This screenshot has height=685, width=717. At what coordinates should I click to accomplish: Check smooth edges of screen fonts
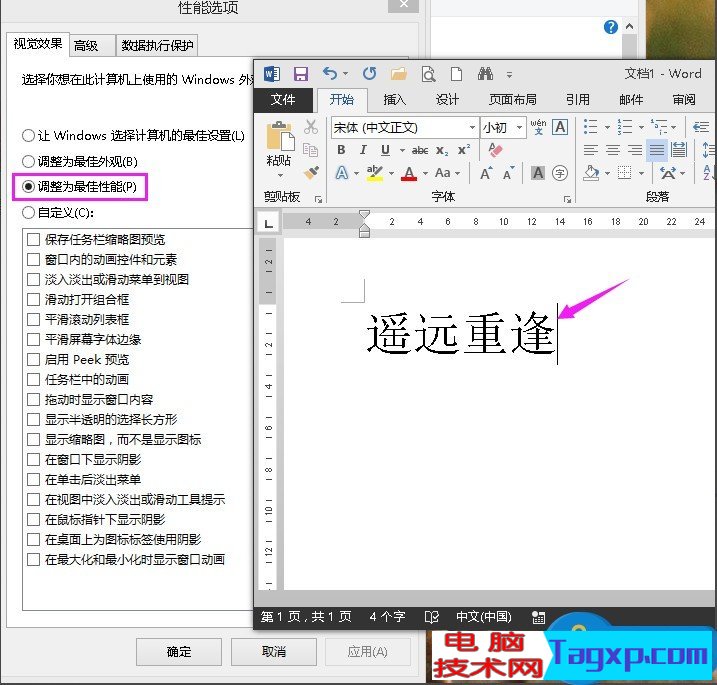(x=33, y=339)
